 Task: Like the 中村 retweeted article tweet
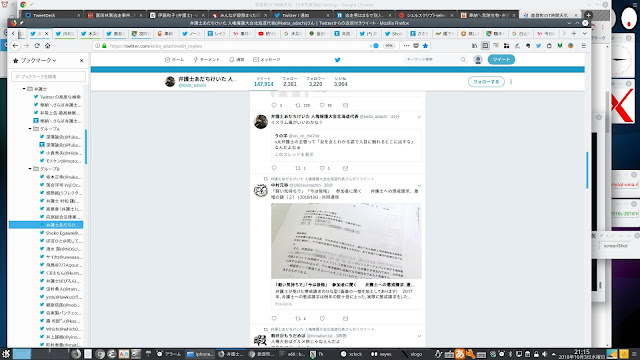tap(322, 318)
